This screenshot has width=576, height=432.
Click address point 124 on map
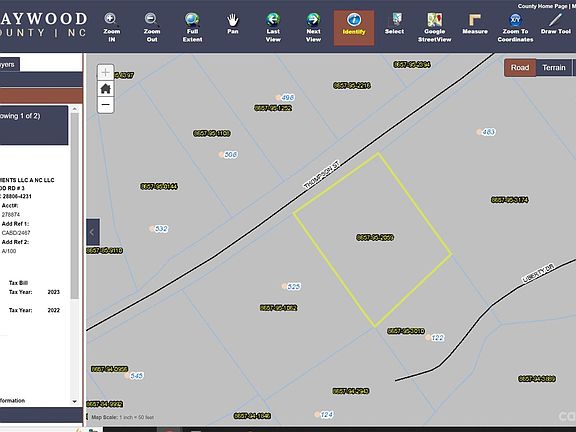pos(324,415)
